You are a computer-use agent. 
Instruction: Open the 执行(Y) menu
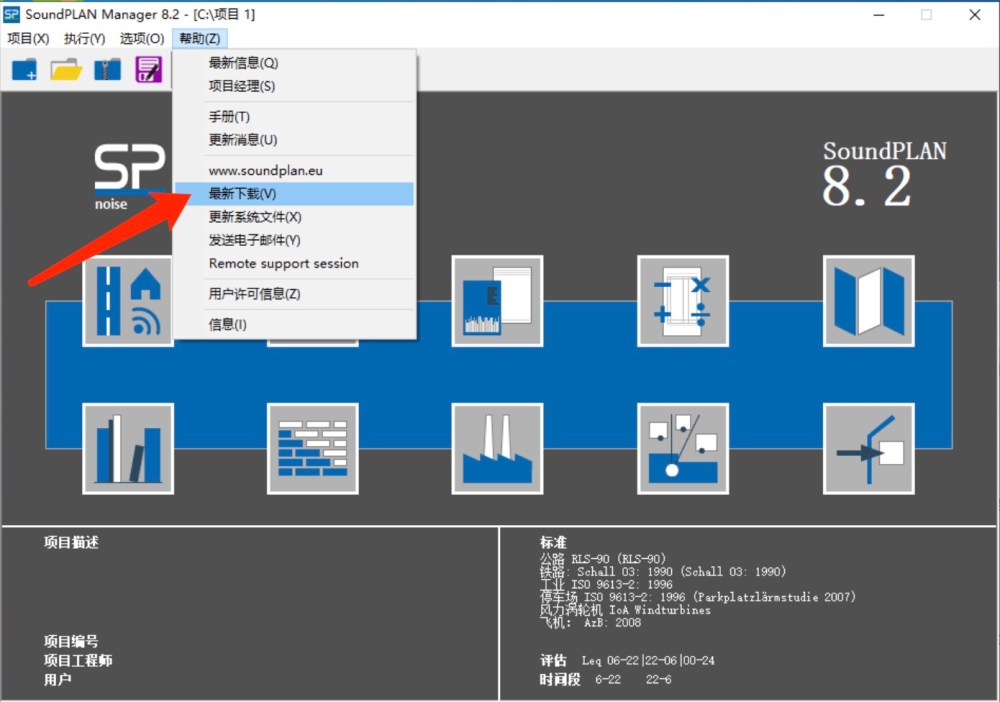point(84,39)
